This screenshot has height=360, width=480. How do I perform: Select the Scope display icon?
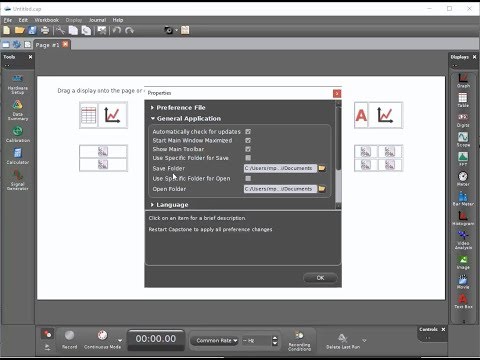[x=463, y=140]
